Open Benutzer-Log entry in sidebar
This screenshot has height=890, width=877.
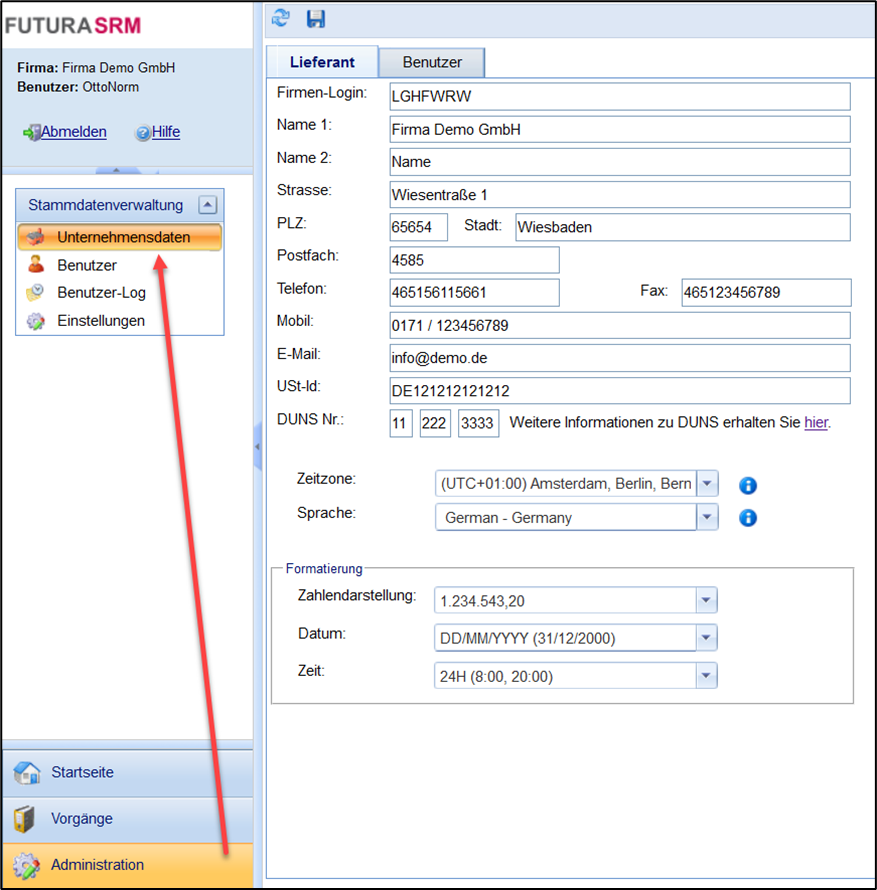tap(101, 293)
